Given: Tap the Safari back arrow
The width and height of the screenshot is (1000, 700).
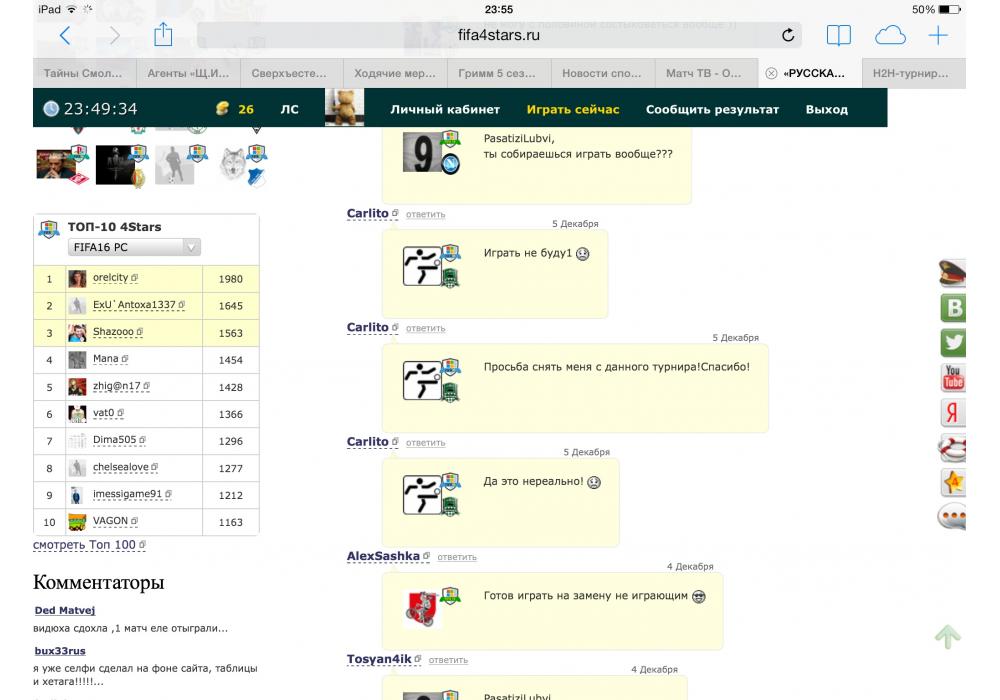Looking at the screenshot, I should pyautogui.click(x=64, y=35).
